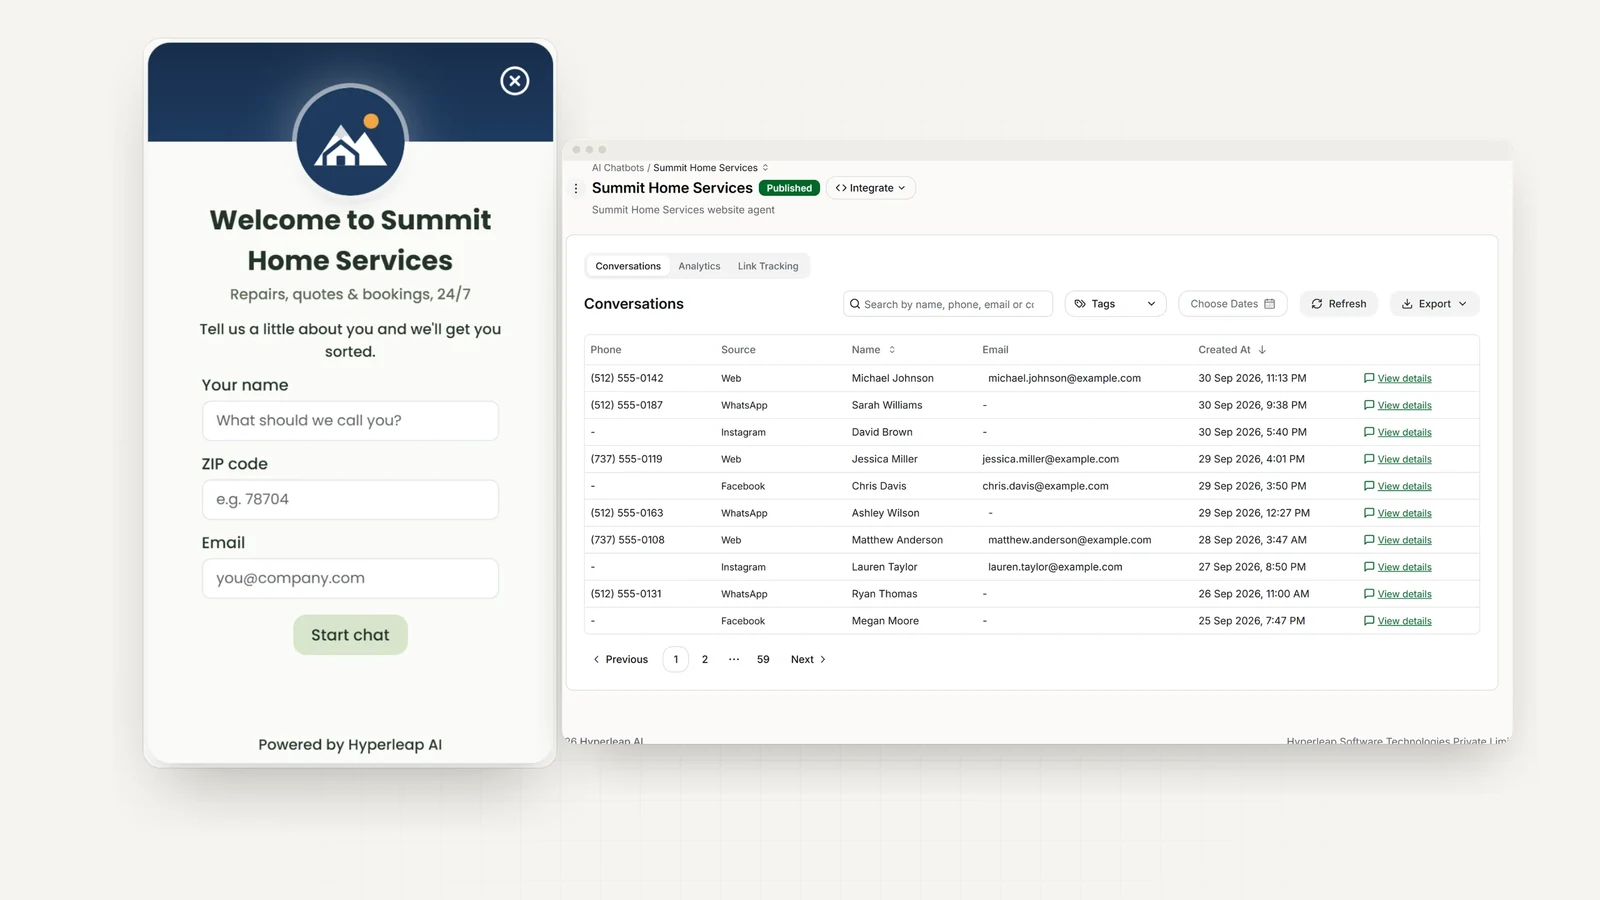Click the search magnifier icon in Conversations
The image size is (1600, 900).
click(x=855, y=304)
